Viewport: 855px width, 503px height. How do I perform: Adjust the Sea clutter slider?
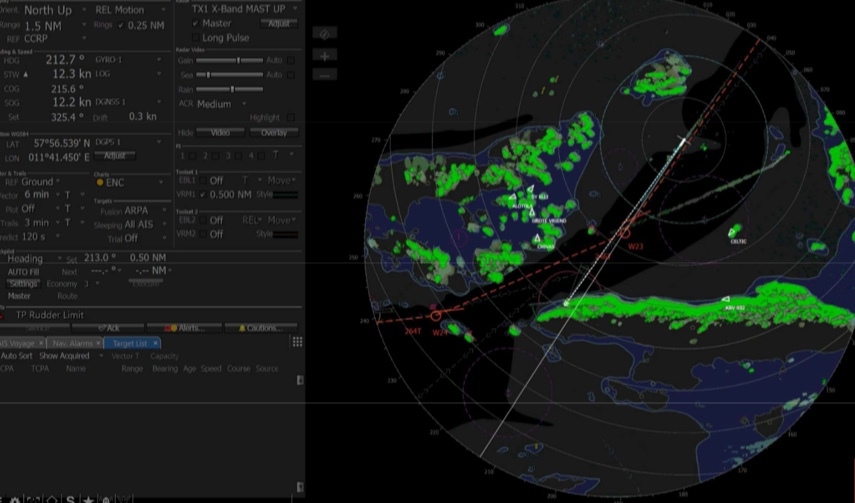230,75
